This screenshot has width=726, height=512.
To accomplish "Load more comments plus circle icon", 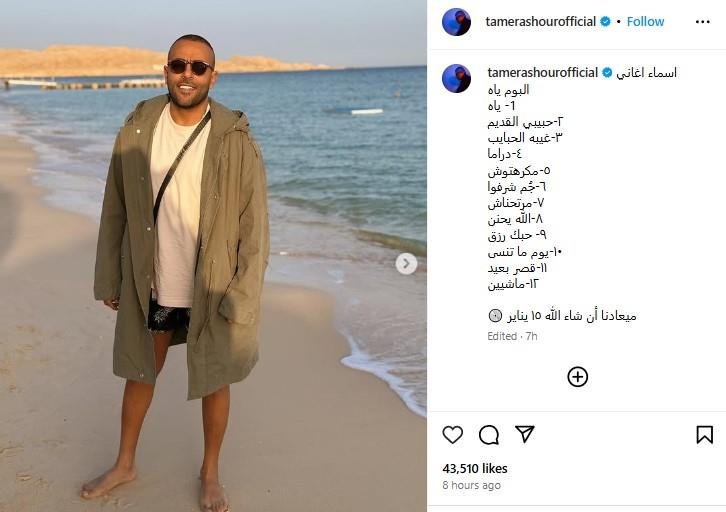I will coord(577,377).
